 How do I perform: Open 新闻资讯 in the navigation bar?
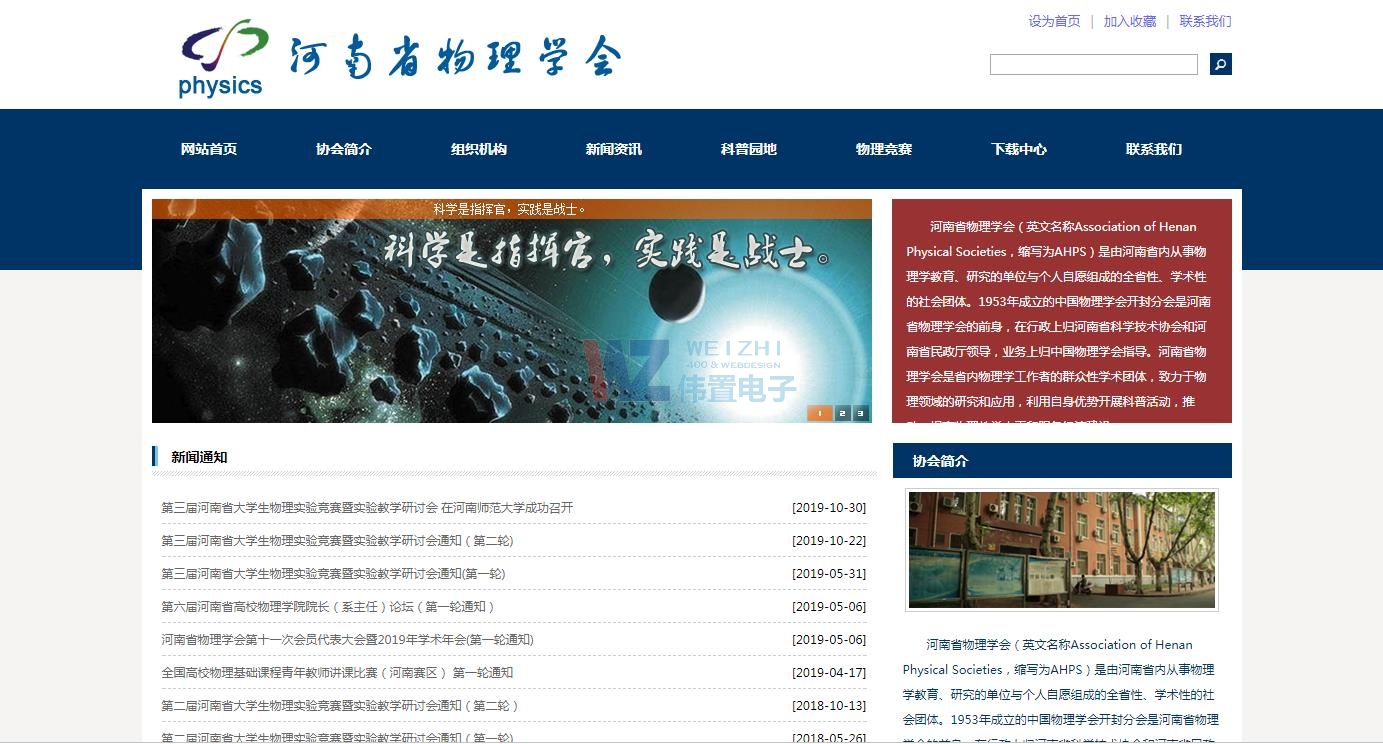(614, 149)
